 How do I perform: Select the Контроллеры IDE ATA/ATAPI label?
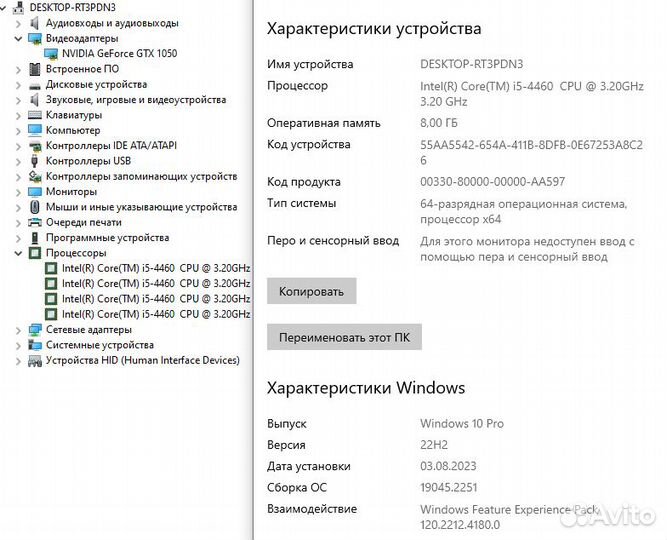coord(111,146)
